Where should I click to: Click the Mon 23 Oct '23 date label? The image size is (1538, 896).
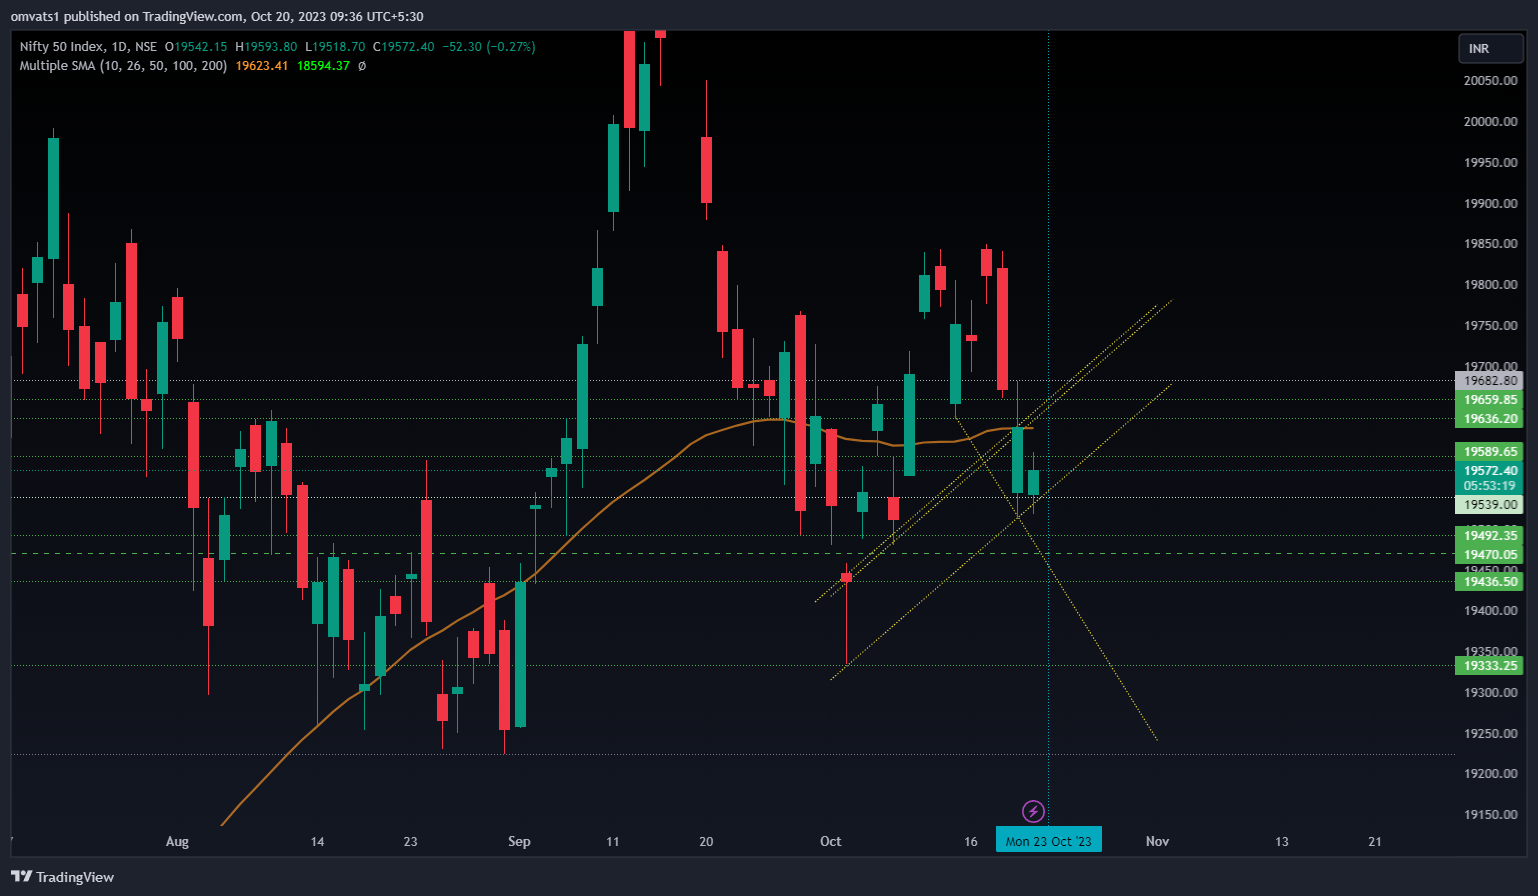1048,841
